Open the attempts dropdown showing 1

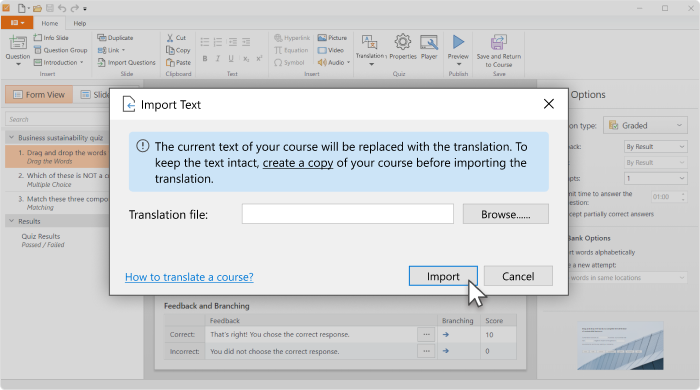[655, 178]
